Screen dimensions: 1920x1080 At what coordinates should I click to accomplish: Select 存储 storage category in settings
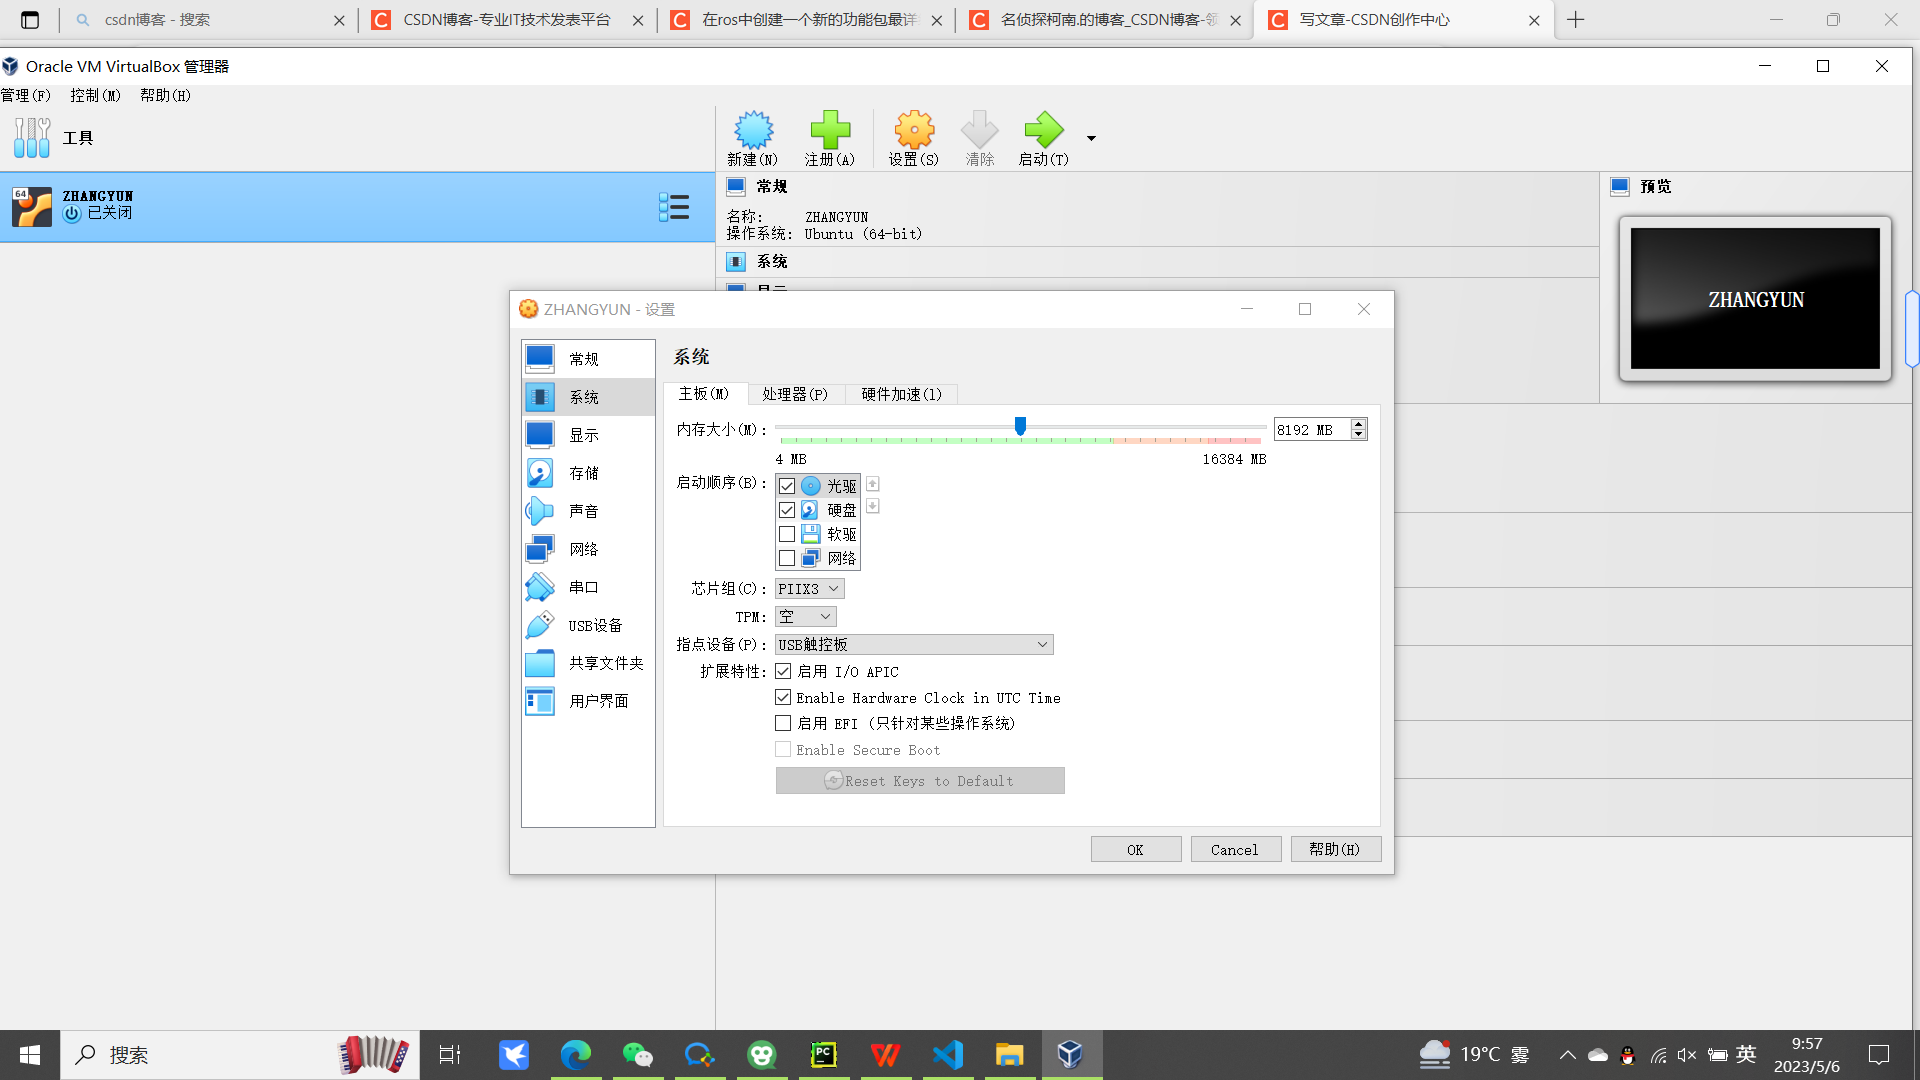click(x=588, y=473)
